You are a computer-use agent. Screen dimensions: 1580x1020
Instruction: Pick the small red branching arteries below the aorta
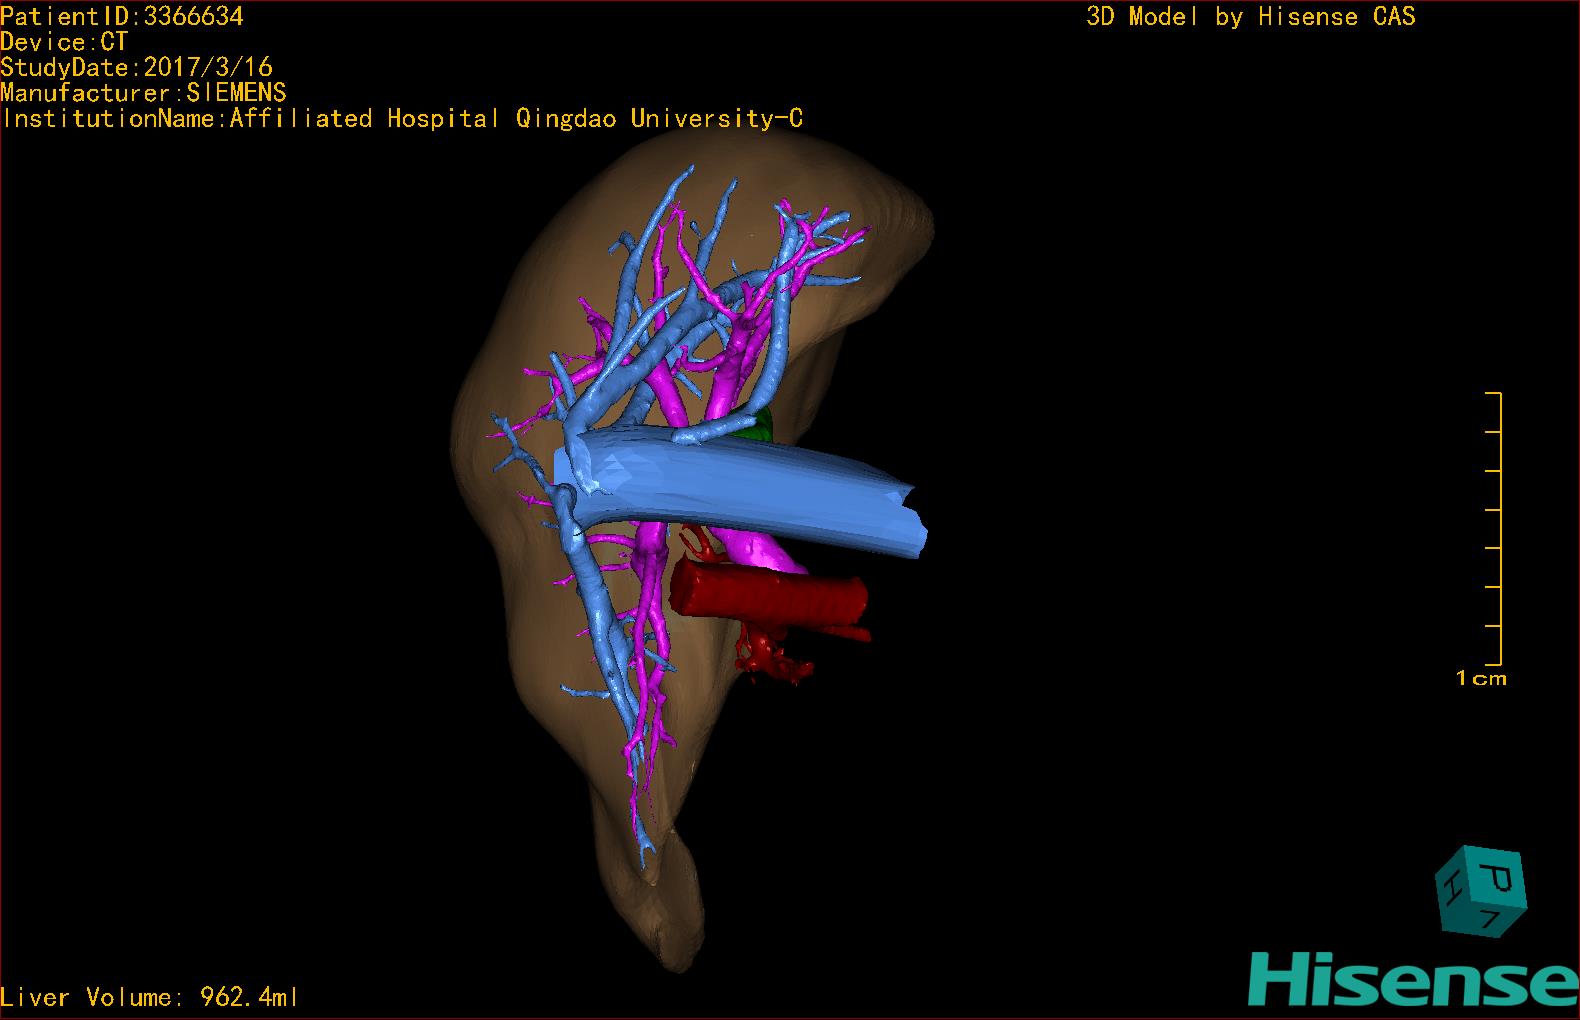click(770, 656)
